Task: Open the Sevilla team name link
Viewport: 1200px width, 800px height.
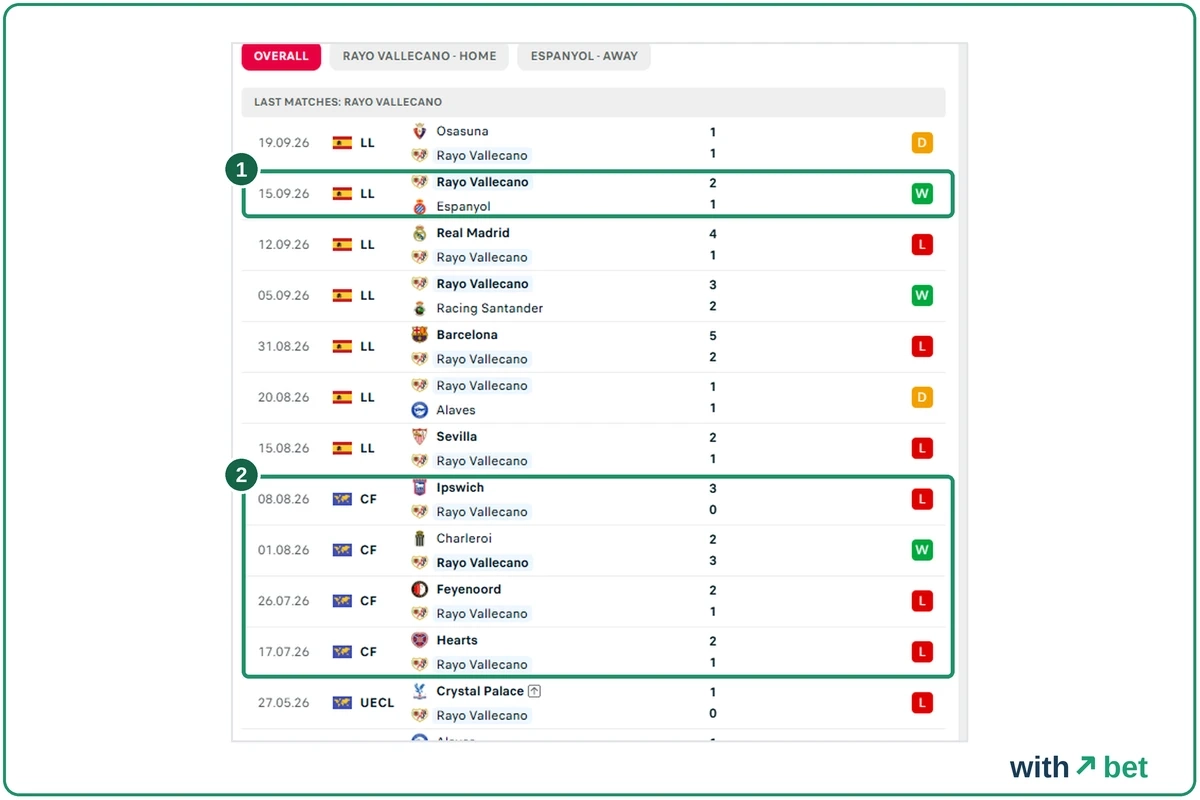Action: pyautogui.click(x=457, y=437)
